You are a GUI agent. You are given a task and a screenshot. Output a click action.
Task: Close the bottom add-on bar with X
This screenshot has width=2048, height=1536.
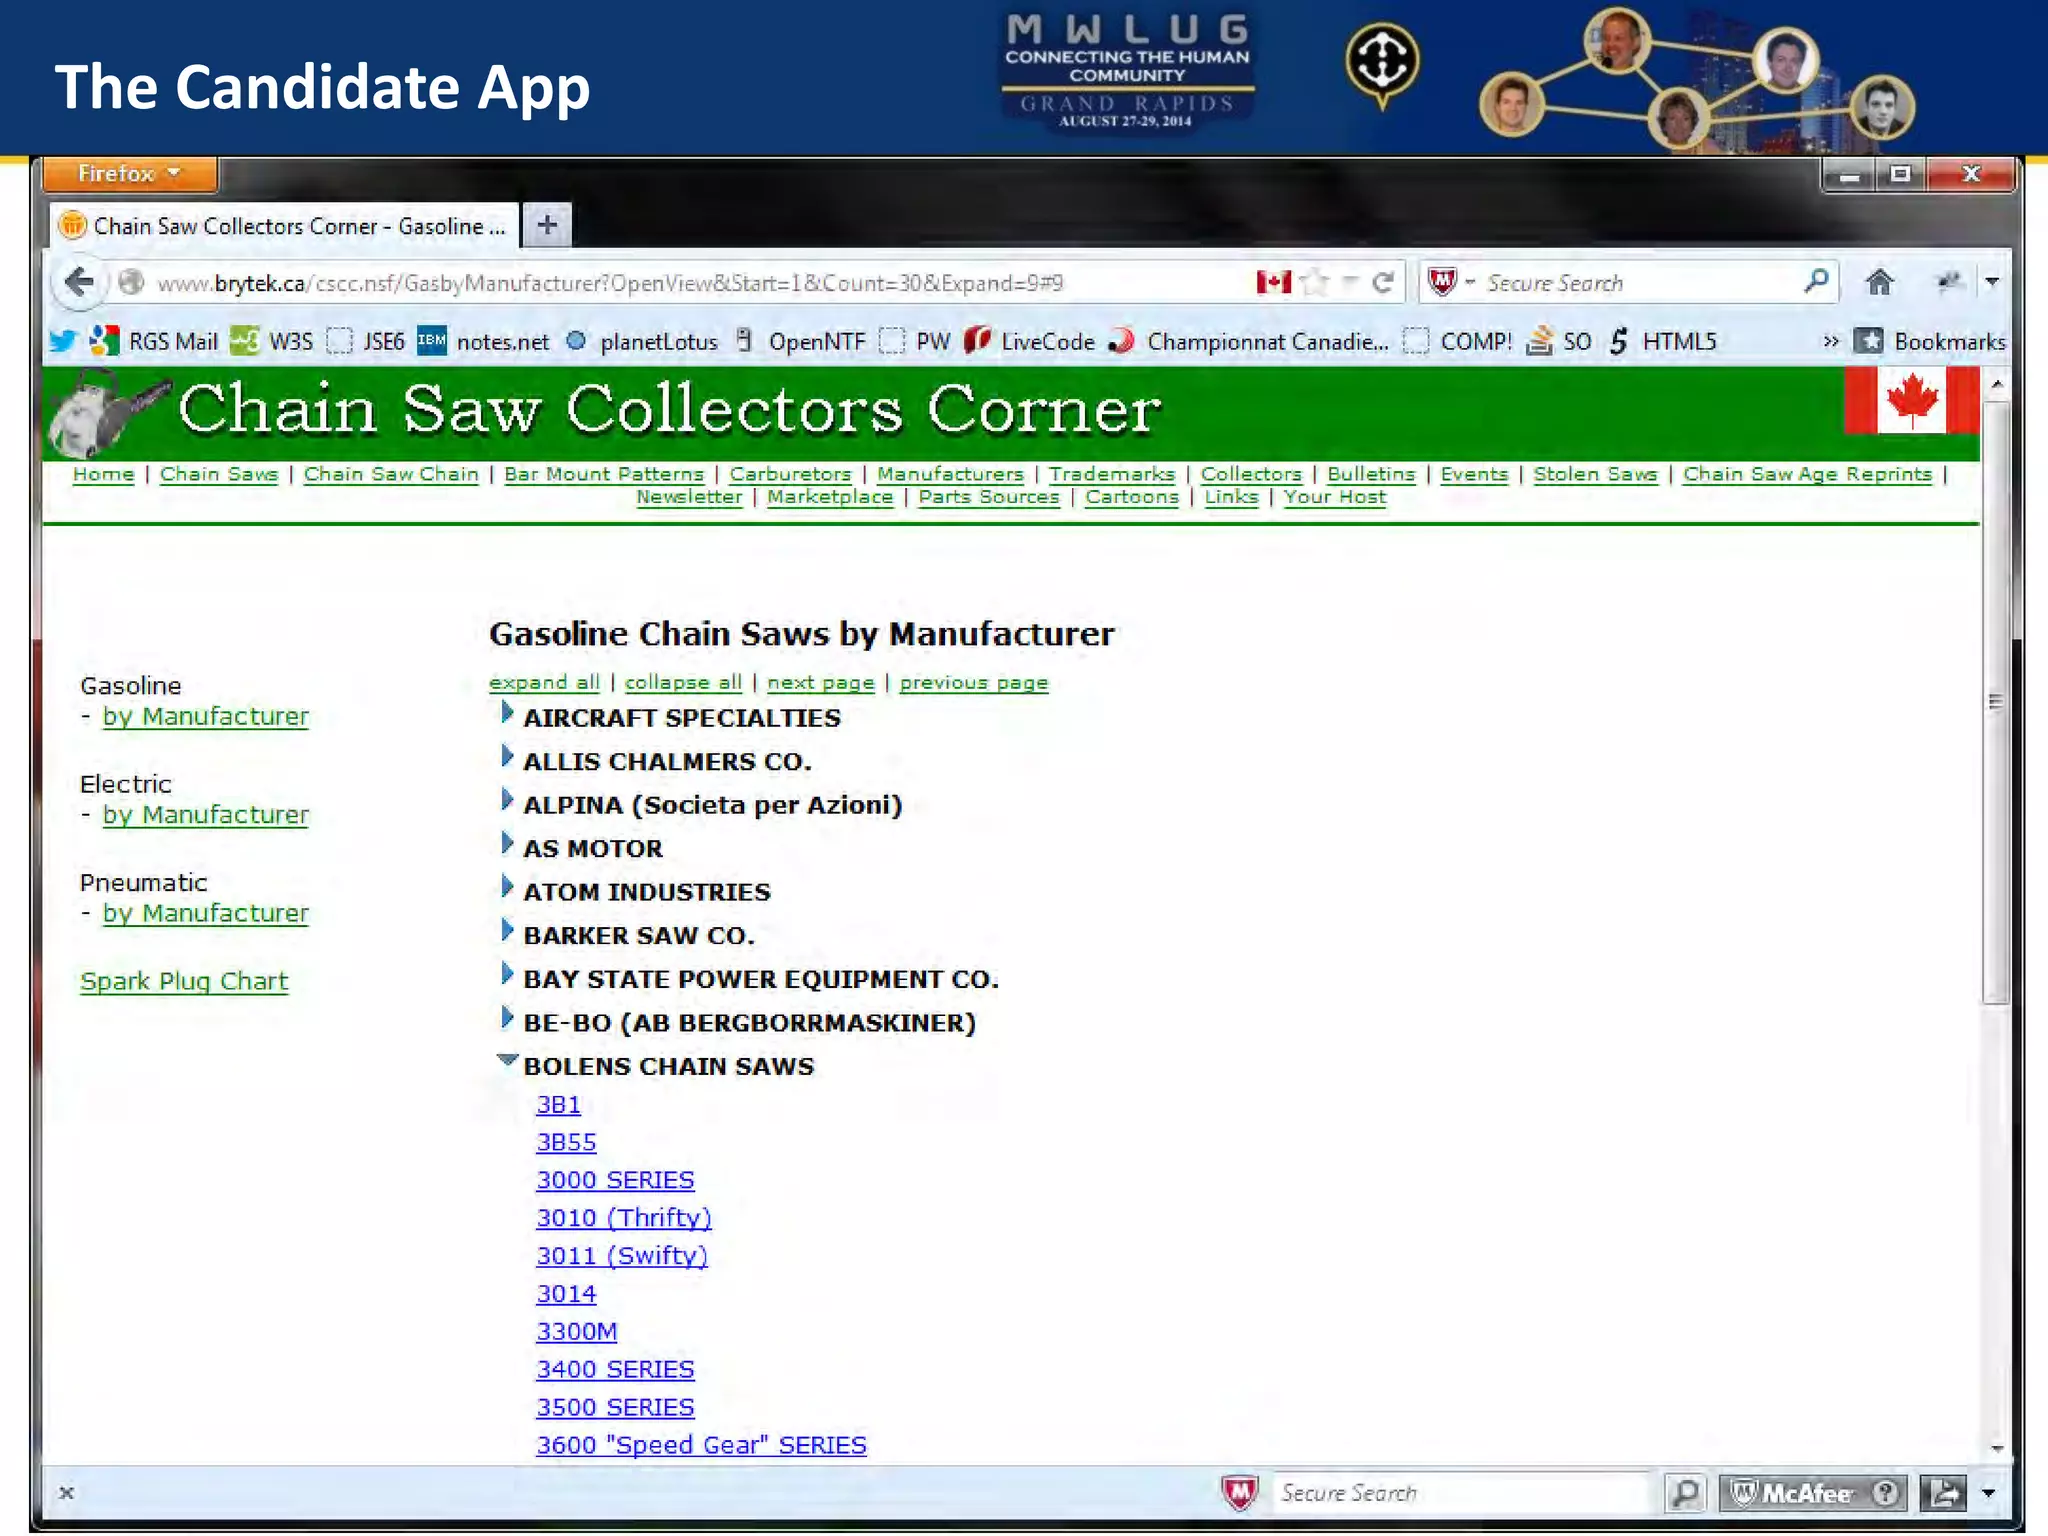point(66,1493)
